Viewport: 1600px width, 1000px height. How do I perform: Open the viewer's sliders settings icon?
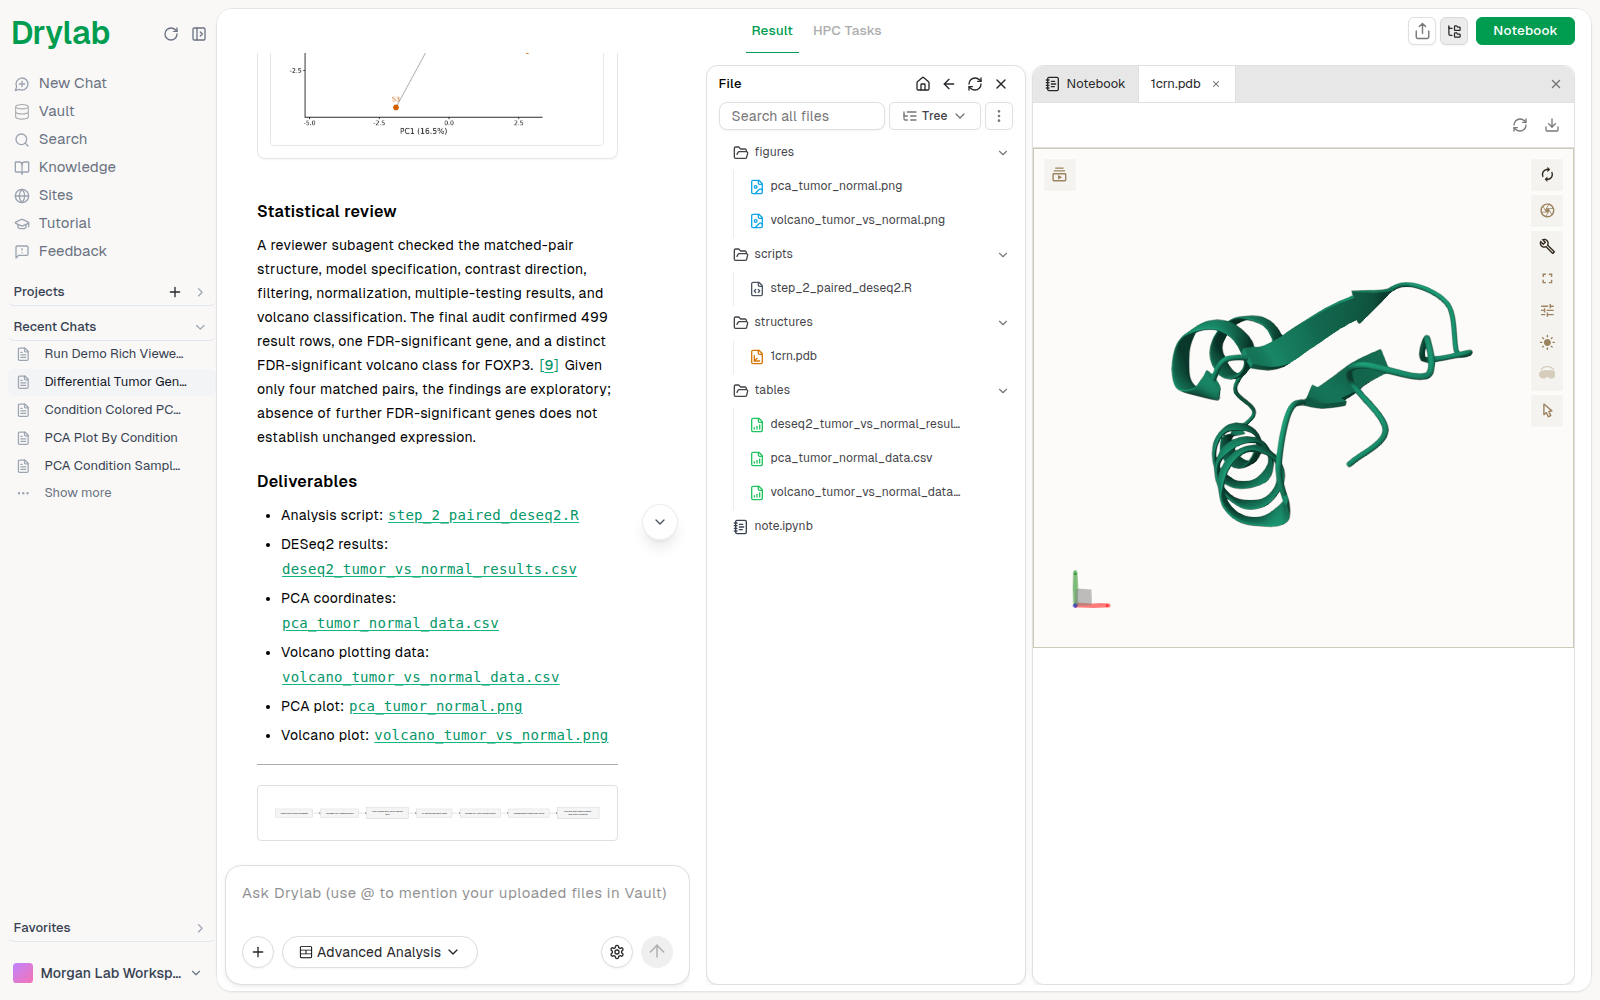pos(1547,311)
